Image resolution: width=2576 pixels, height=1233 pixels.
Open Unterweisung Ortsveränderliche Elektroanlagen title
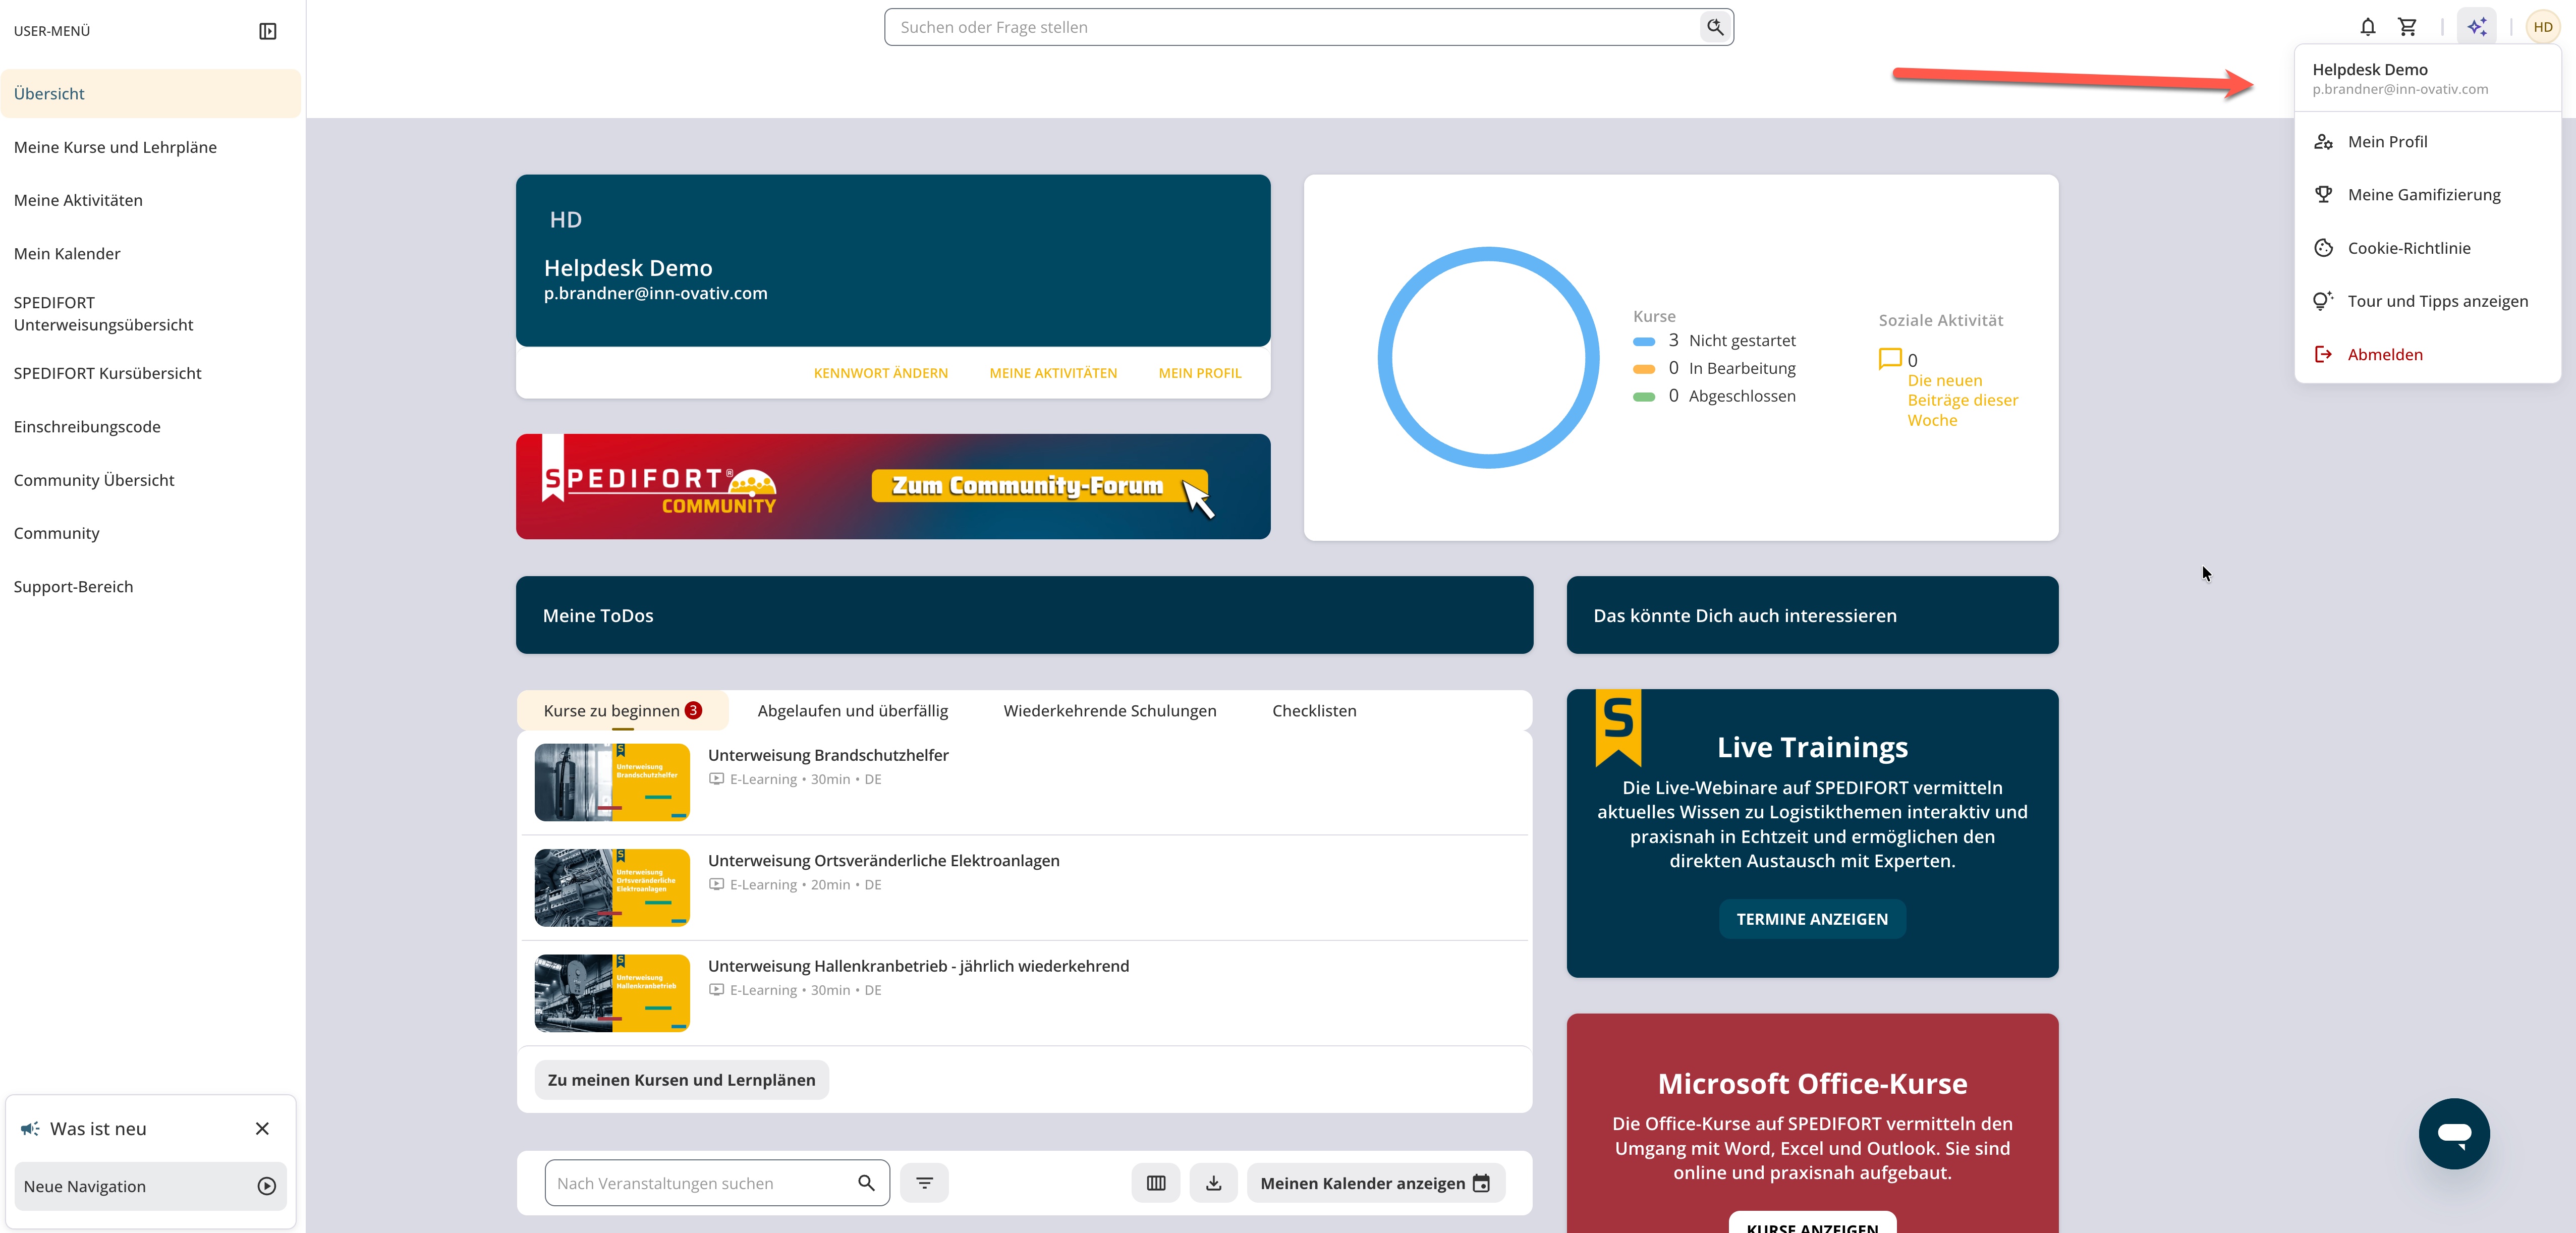[884, 860]
